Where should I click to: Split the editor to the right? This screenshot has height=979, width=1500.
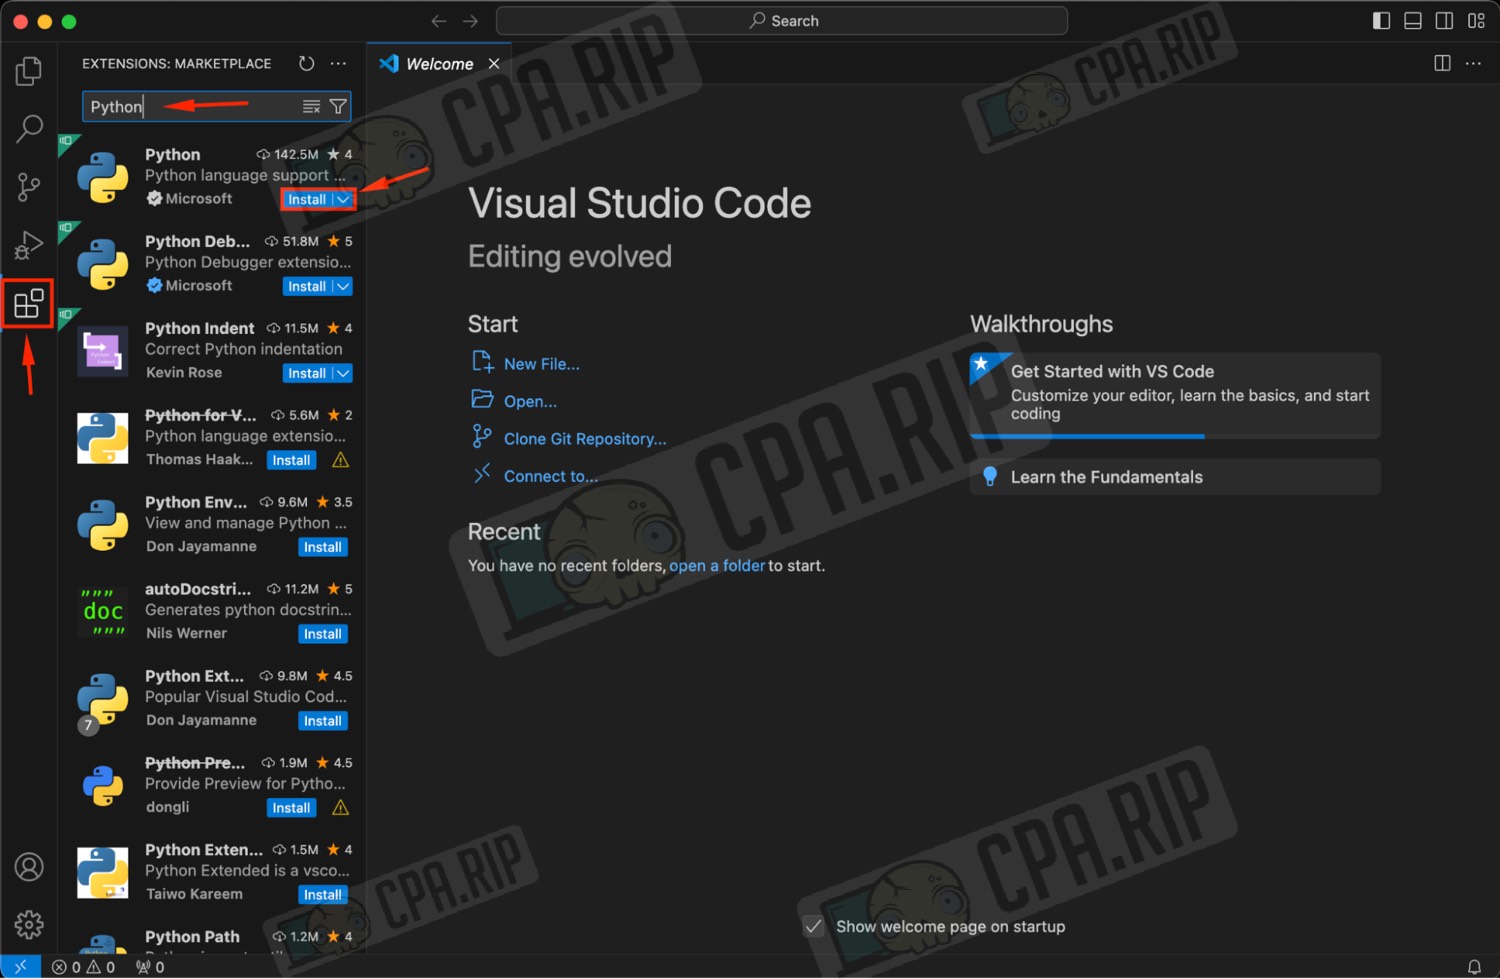tap(1442, 63)
